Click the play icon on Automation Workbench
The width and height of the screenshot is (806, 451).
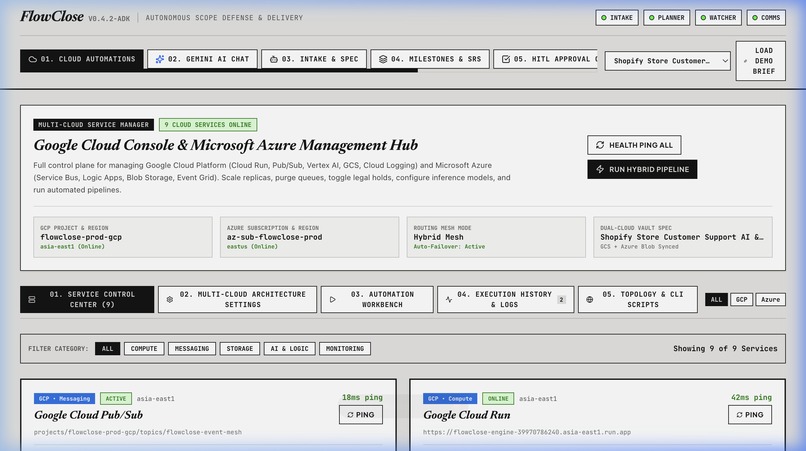pyautogui.click(x=333, y=299)
